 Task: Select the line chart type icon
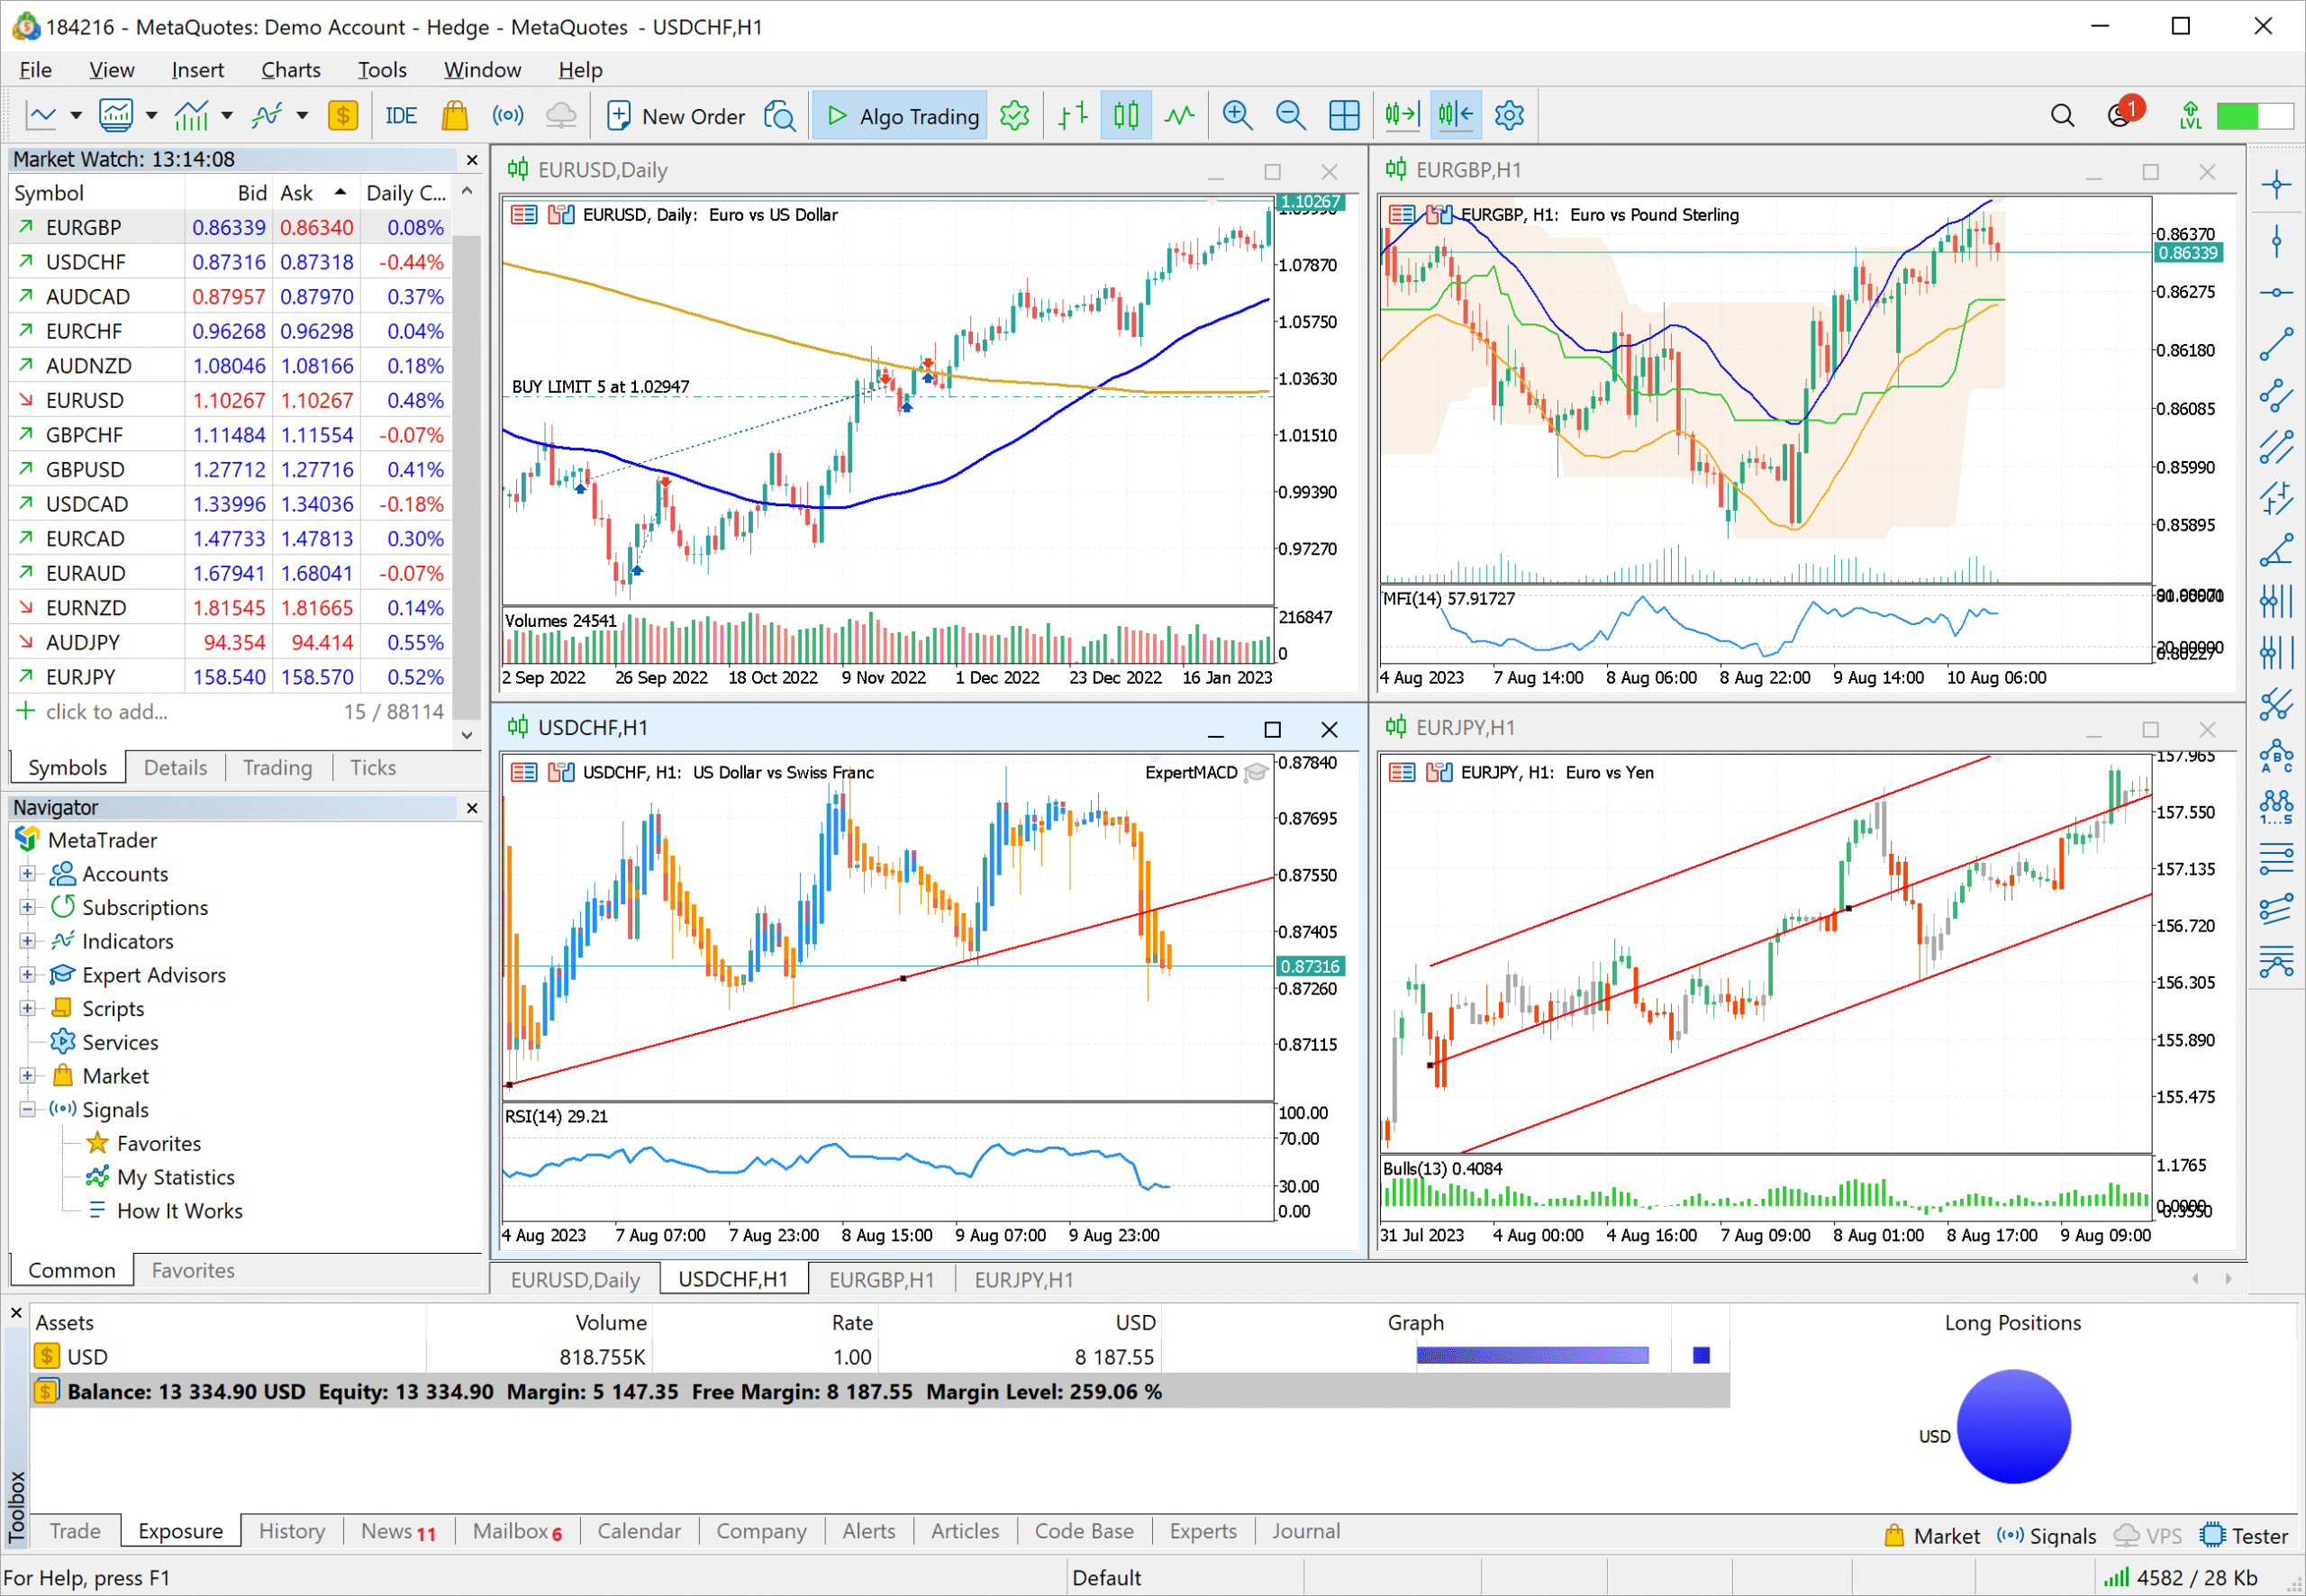tap(1180, 116)
